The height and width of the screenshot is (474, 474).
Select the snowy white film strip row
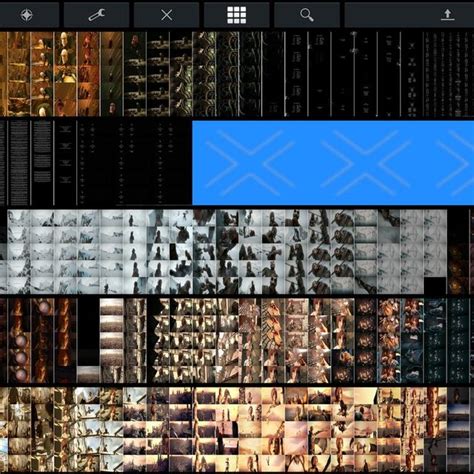pos(227,252)
